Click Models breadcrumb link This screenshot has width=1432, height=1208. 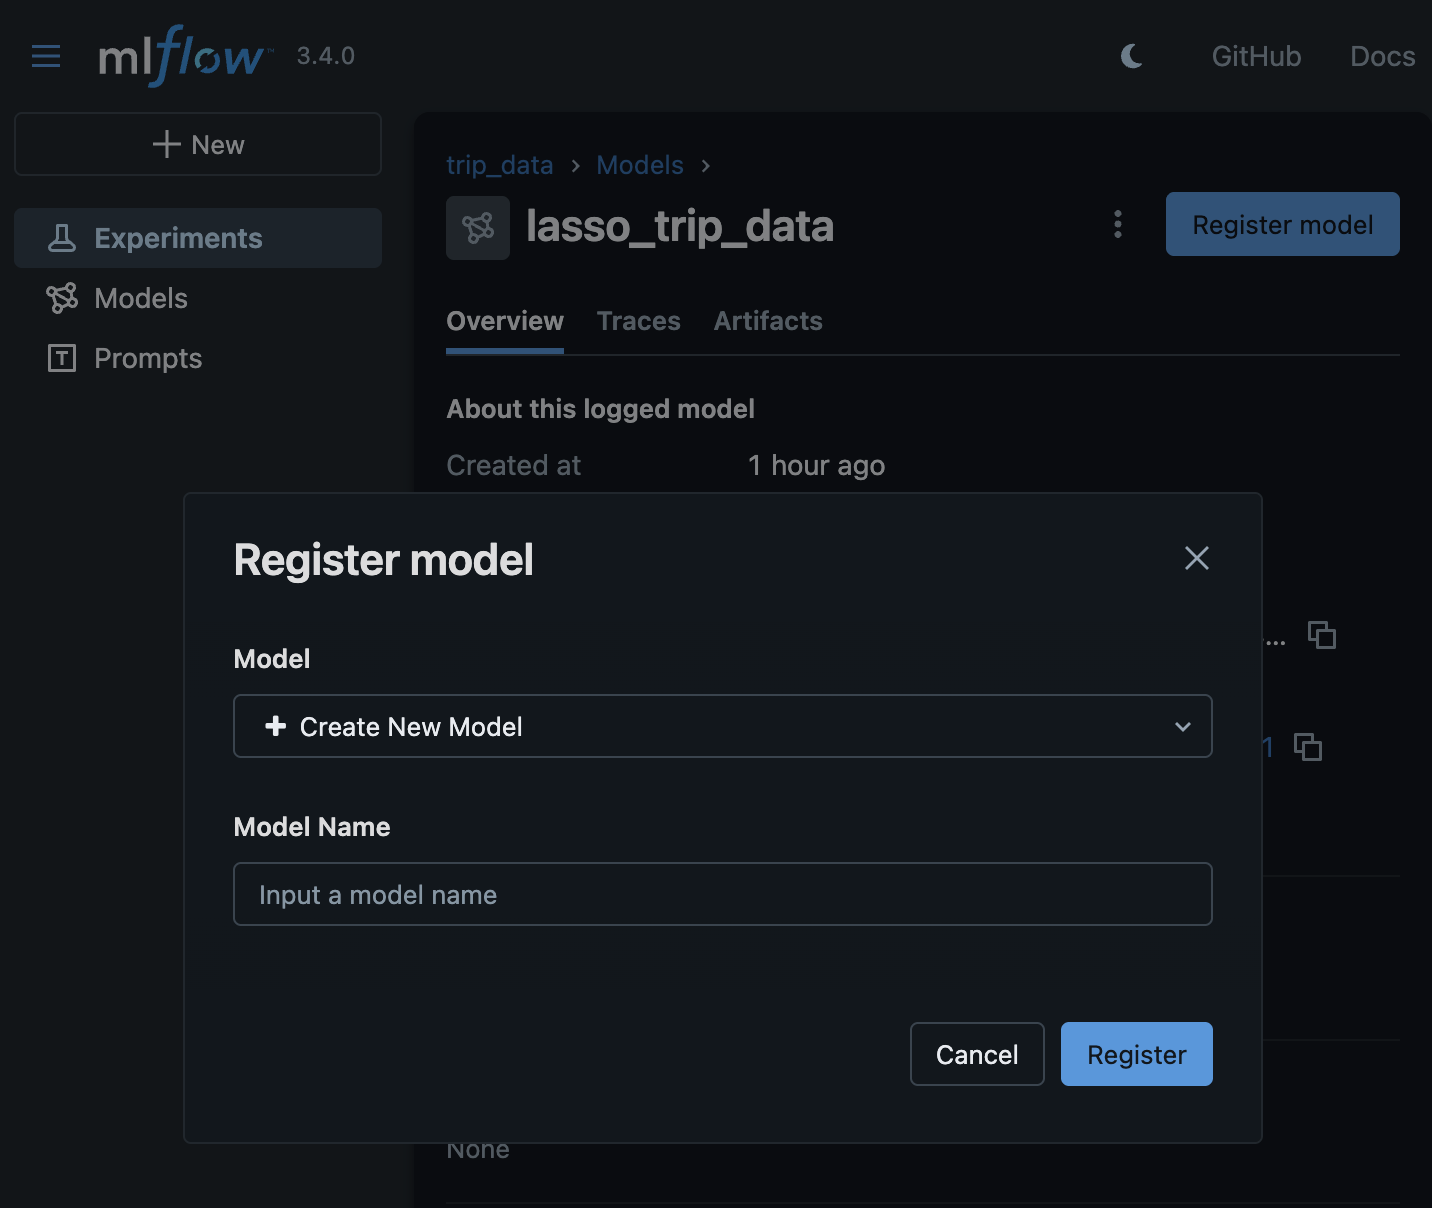coord(640,165)
